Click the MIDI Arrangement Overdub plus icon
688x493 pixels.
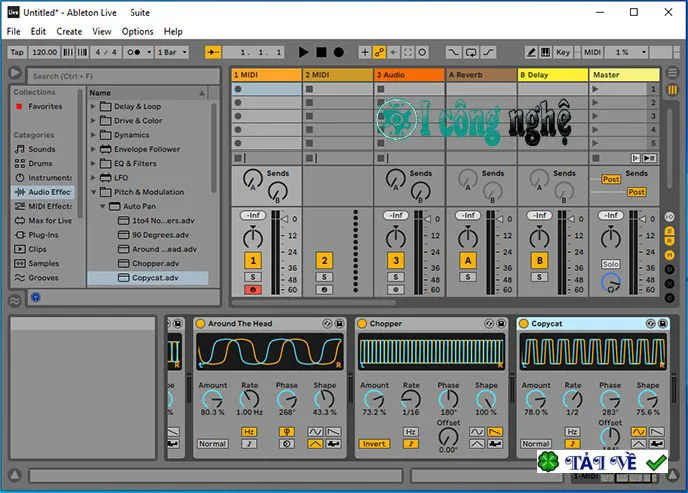coord(365,52)
